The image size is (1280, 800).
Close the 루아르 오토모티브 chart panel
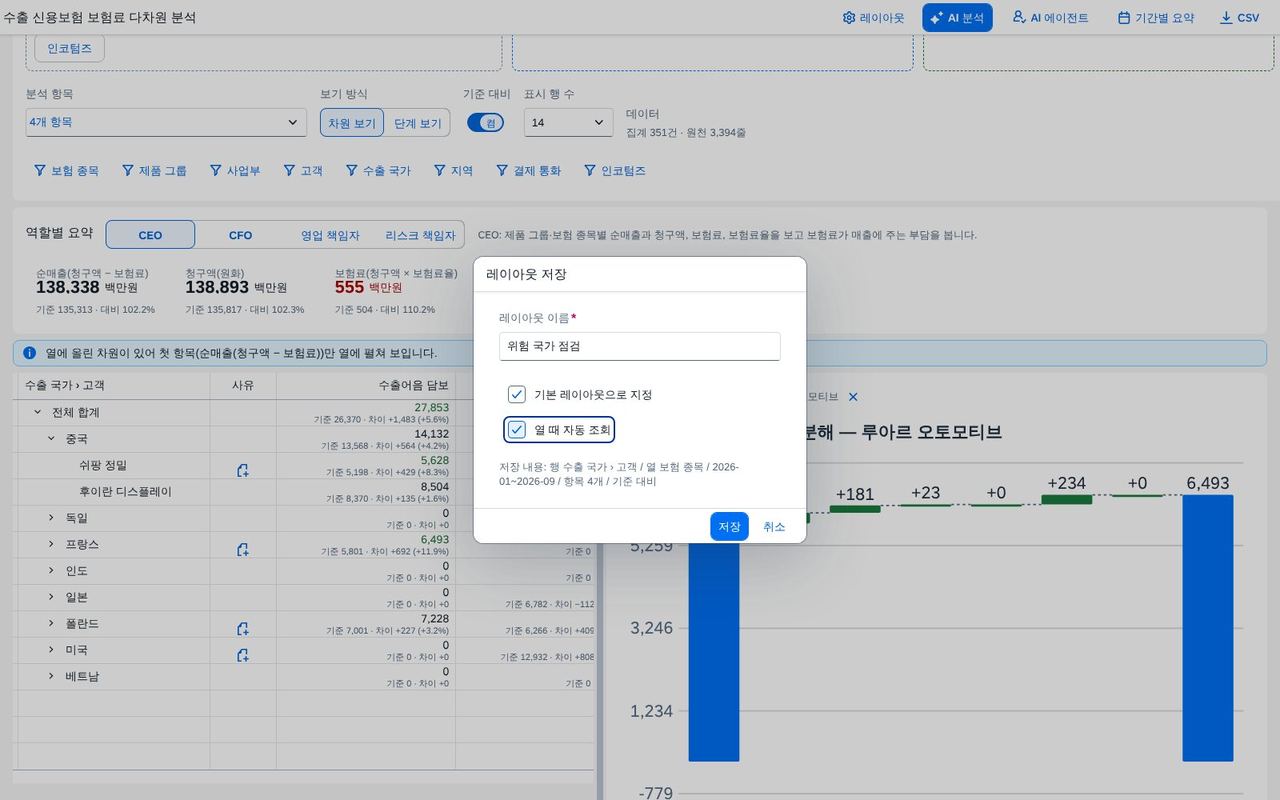(853, 397)
